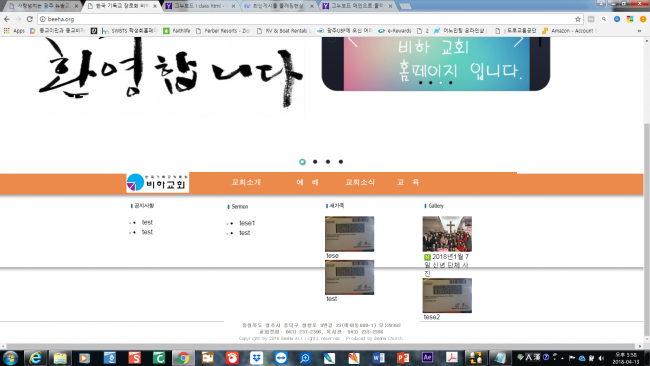This screenshot has height=366, width=650.
Task: Open the tese1 sermon link
Action: (x=247, y=223)
